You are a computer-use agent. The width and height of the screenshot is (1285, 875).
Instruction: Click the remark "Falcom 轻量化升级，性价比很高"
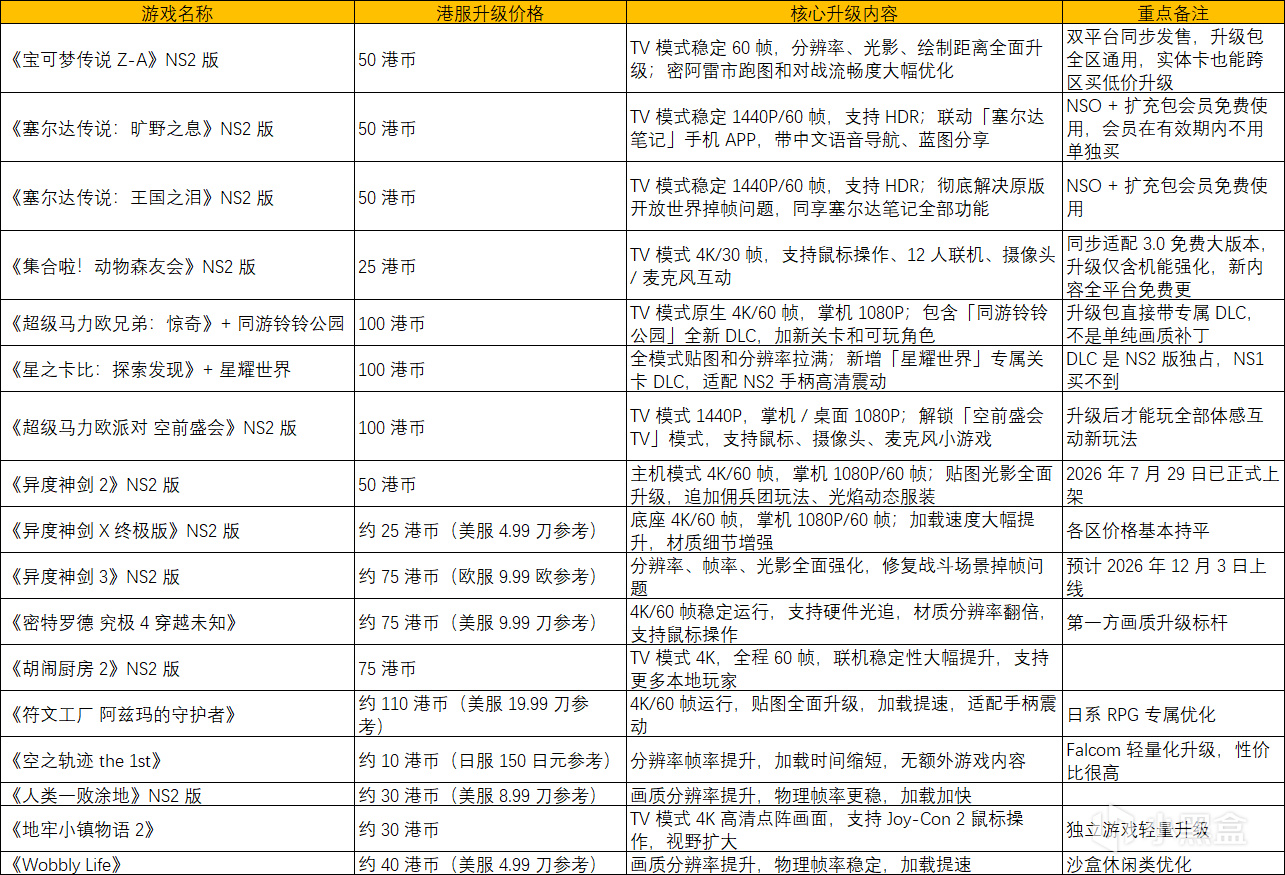1173,760
